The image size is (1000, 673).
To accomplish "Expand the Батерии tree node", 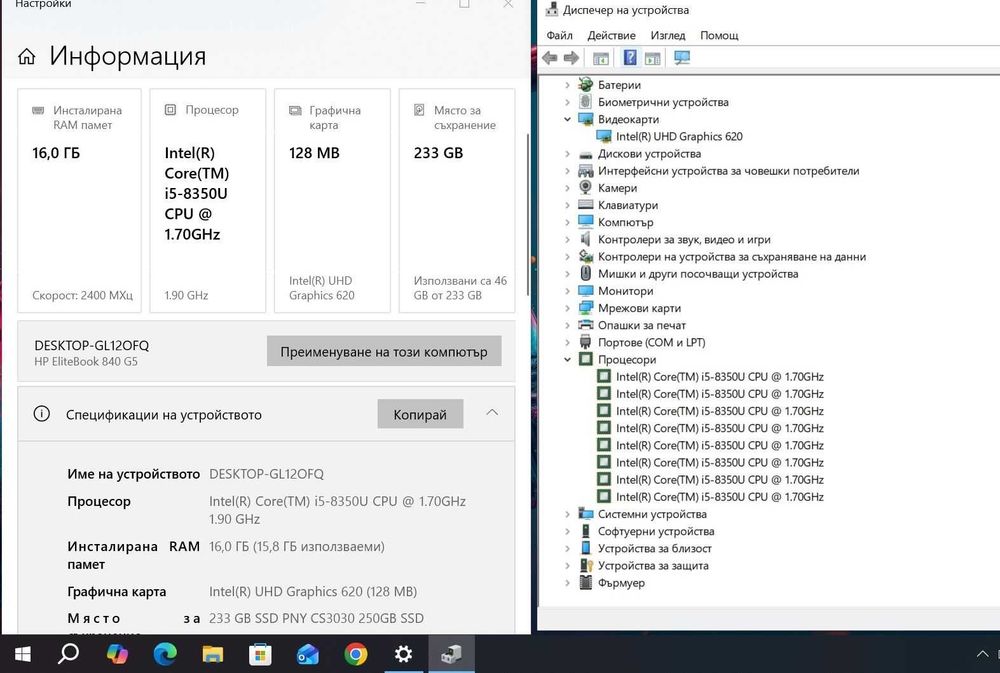I will pyautogui.click(x=567, y=85).
